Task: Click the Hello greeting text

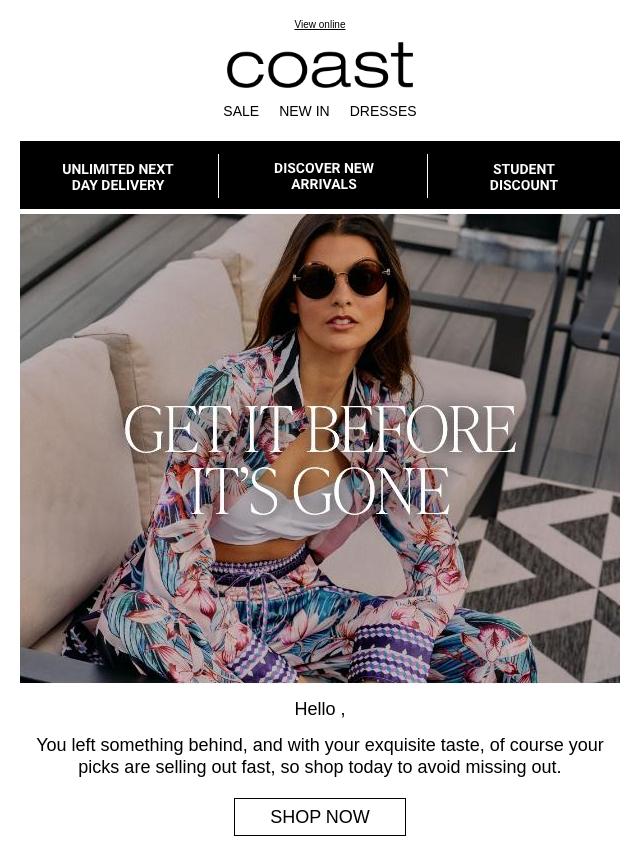Action: click(x=320, y=710)
